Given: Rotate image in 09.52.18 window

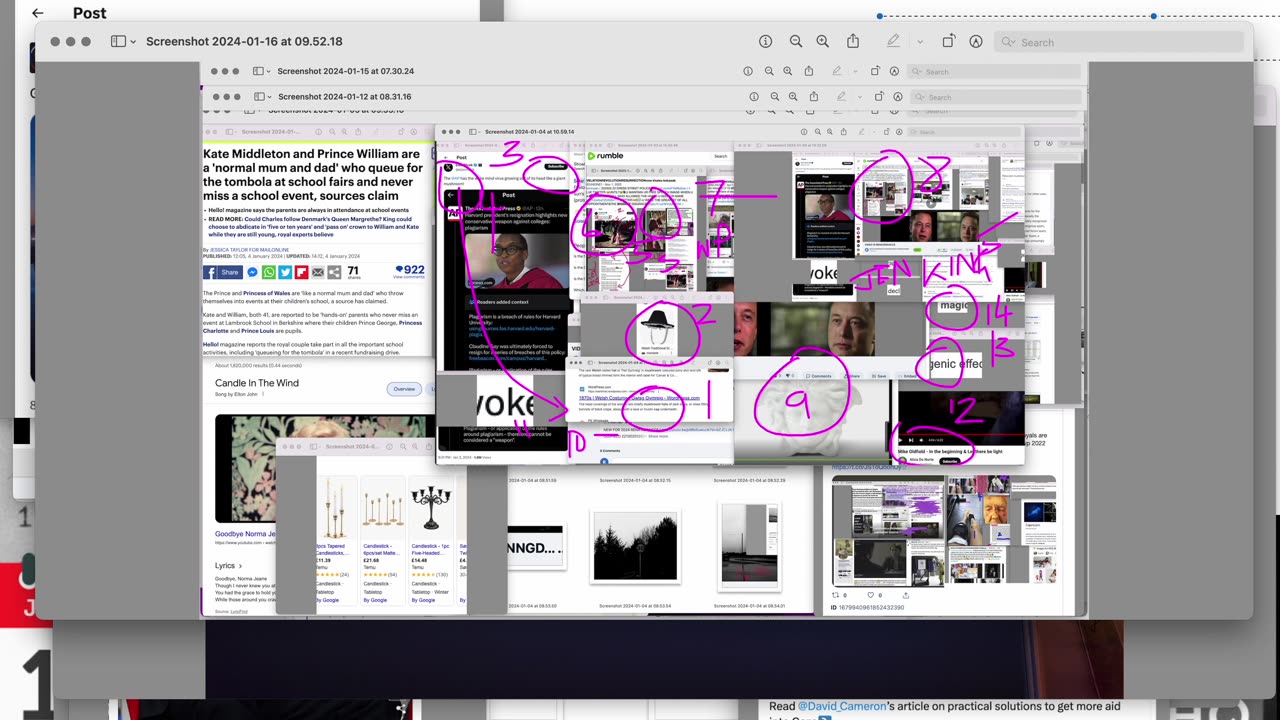Looking at the screenshot, I should tap(948, 42).
